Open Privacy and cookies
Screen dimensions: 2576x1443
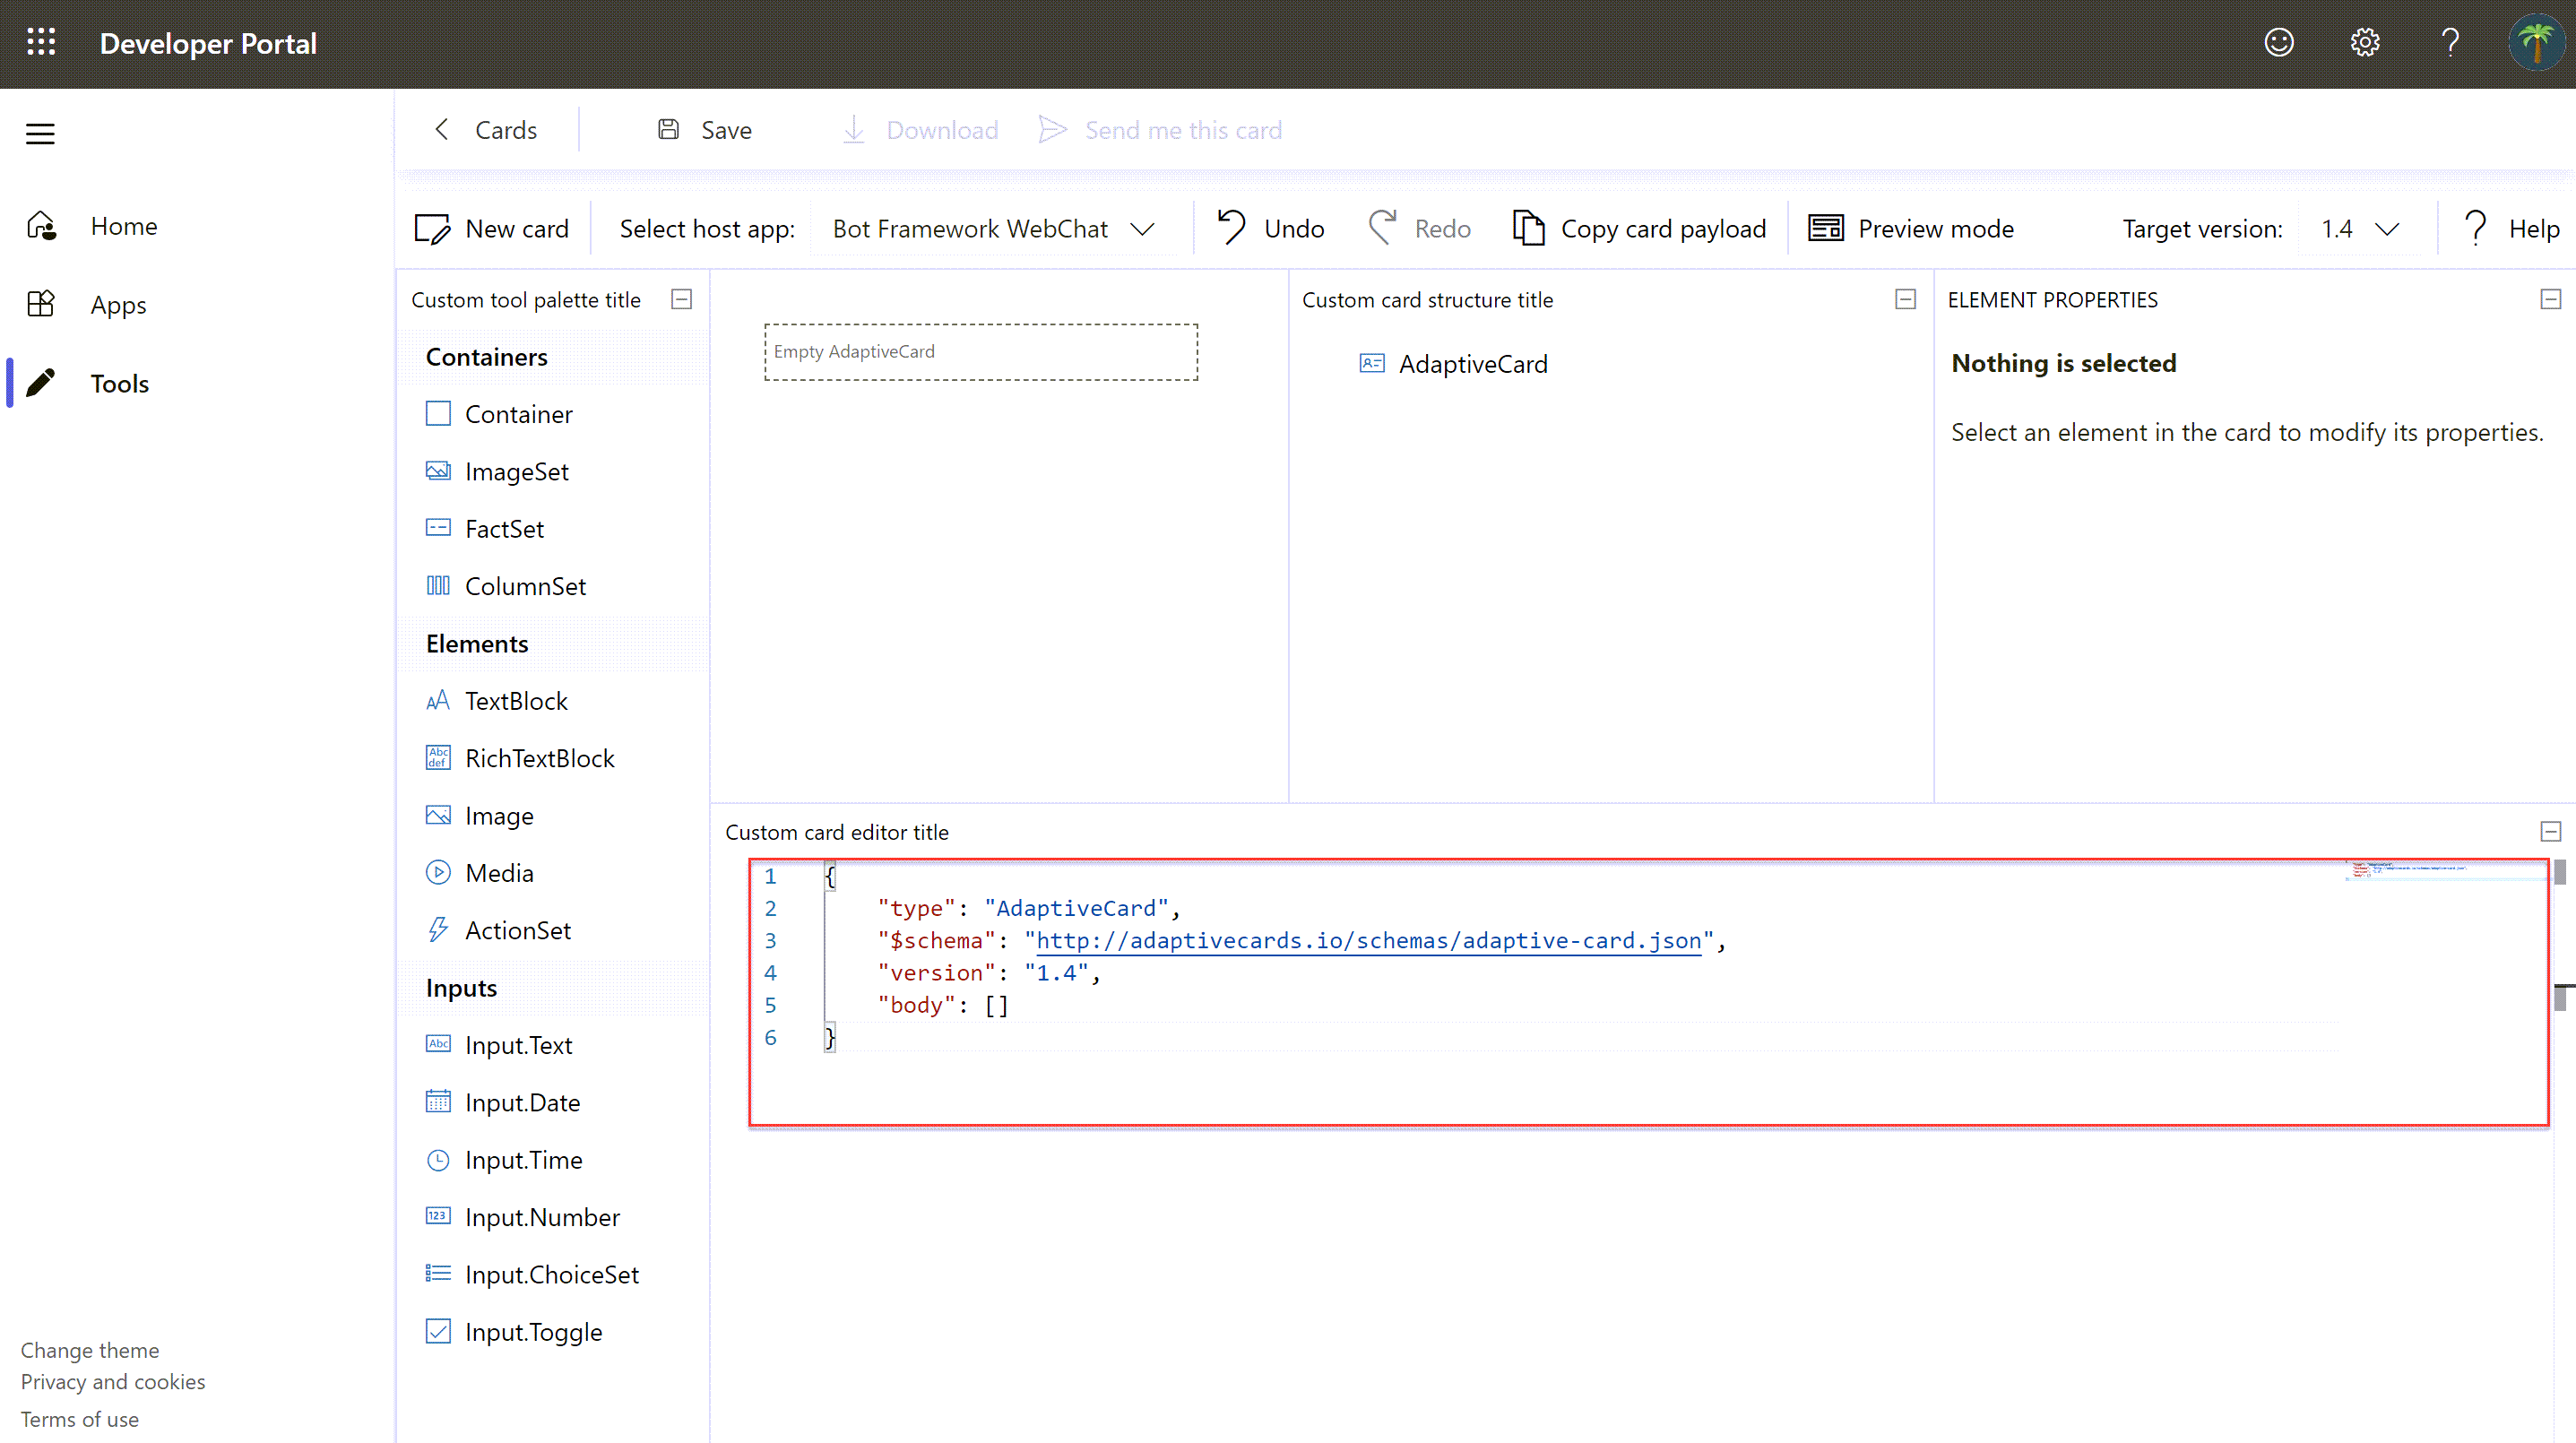[x=113, y=1382]
